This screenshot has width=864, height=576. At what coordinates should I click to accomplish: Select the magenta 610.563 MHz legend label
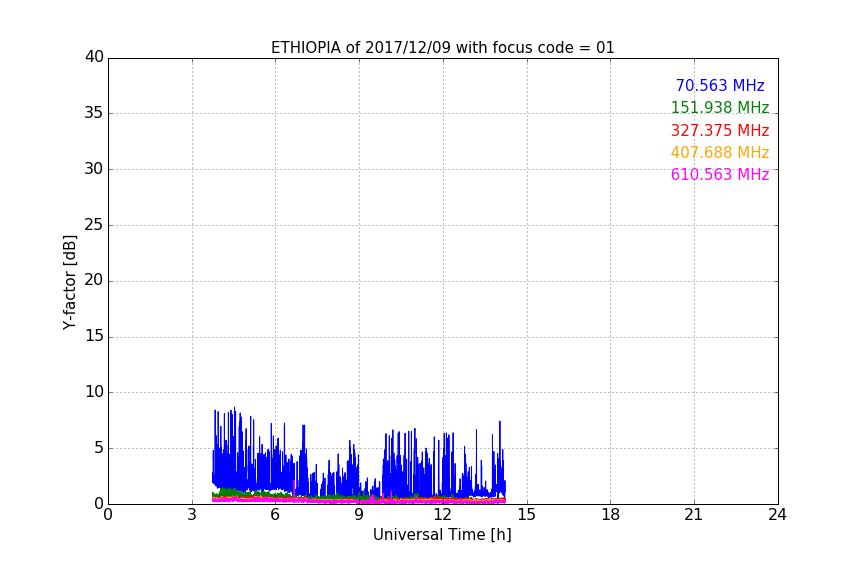tap(720, 174)
